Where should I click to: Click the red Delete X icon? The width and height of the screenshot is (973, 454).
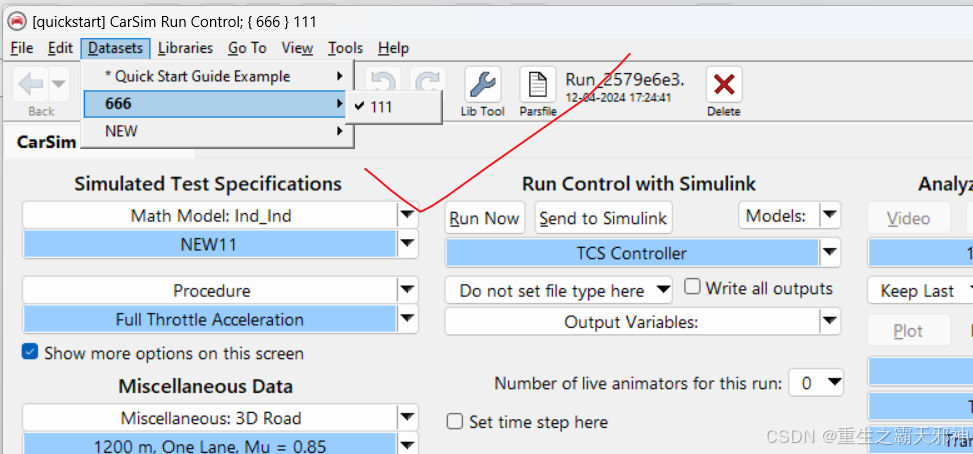[x=724, y=84]
